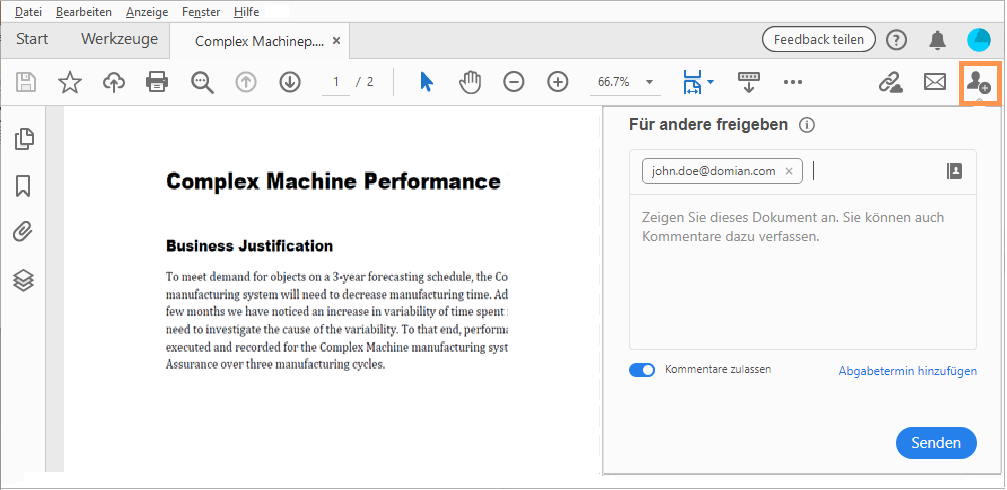
Task: Open the Attachments paperclip panel
Action: (x=24, y=233)
